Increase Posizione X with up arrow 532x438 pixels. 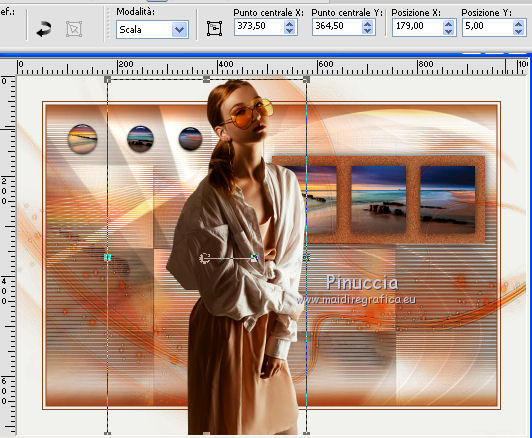coord(449,23)
